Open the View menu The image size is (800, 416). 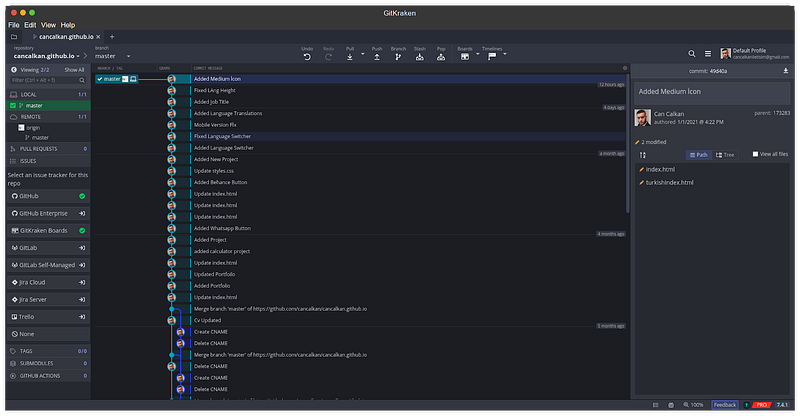pos(46,24)
